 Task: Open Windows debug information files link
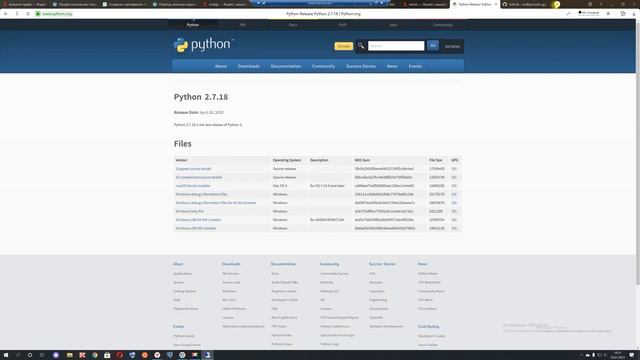tap(202, 194)
